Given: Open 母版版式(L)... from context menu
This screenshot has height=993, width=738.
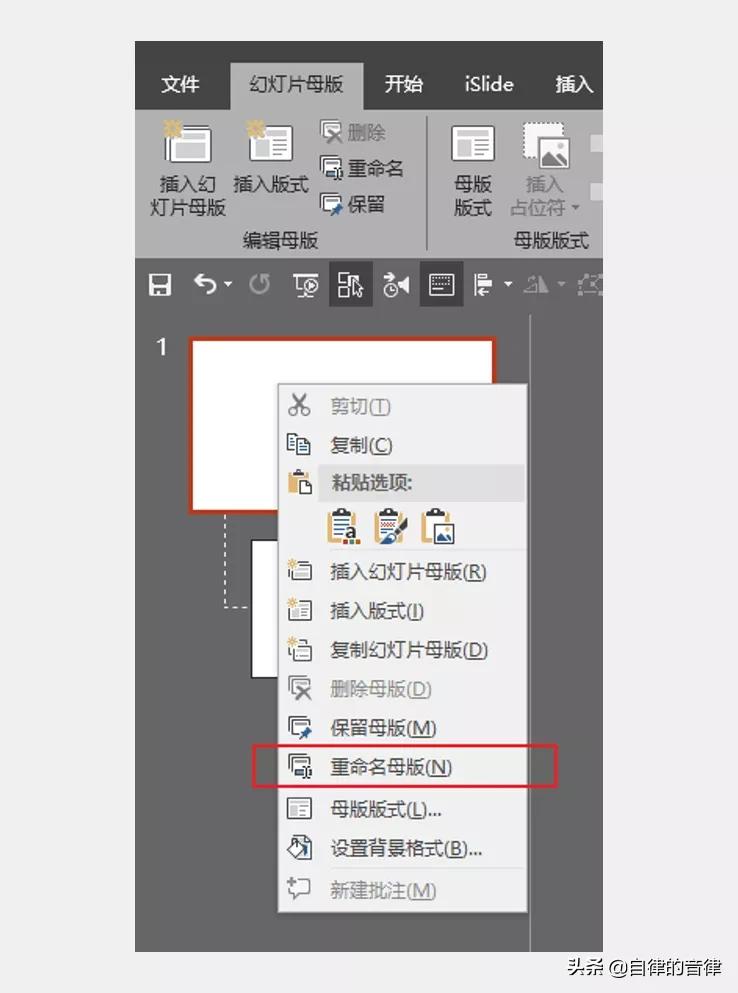Looking at the screenshot, I should point(402,809).
